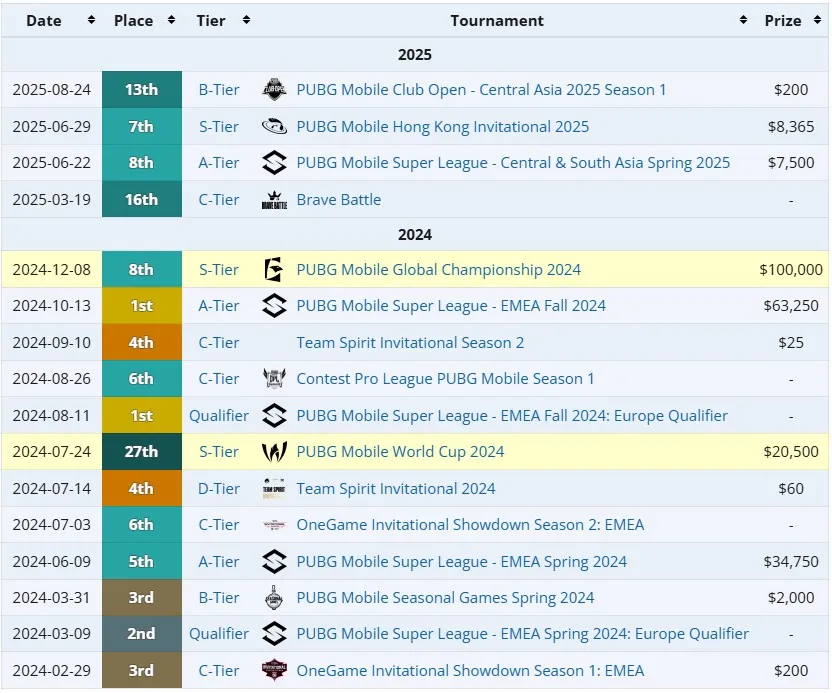Select the $8,365 prize value
This screenshot has height=693, width=832.
click(791, 126)
